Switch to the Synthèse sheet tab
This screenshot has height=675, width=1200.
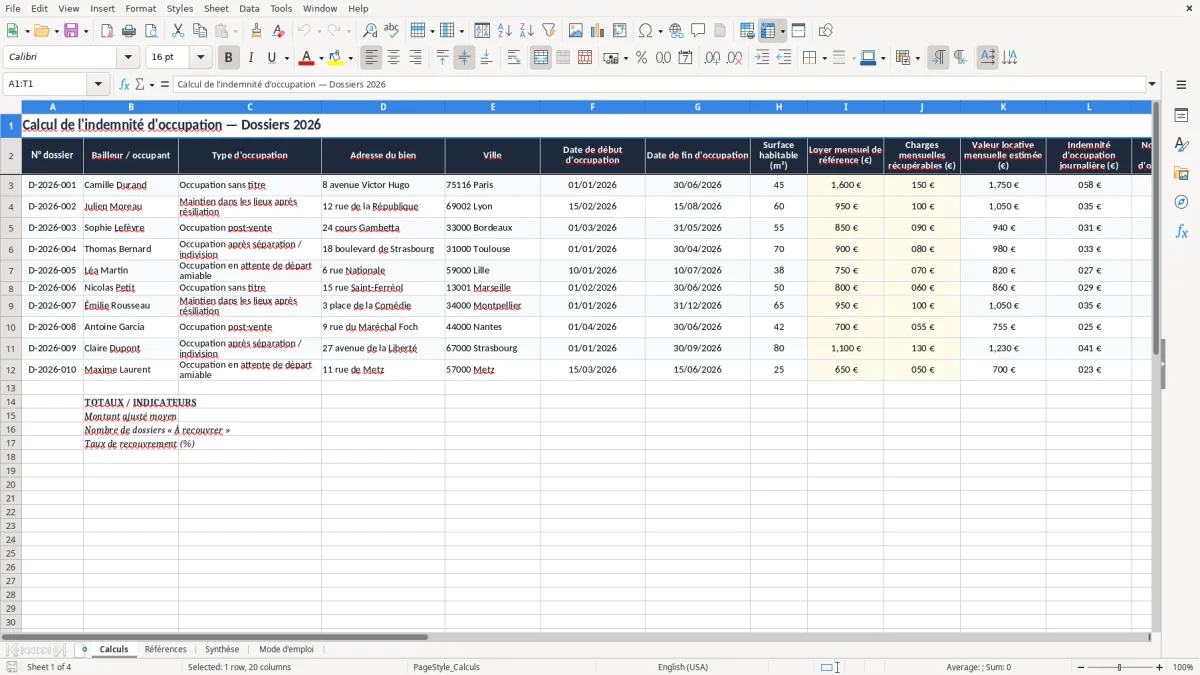tap(222, 649)
